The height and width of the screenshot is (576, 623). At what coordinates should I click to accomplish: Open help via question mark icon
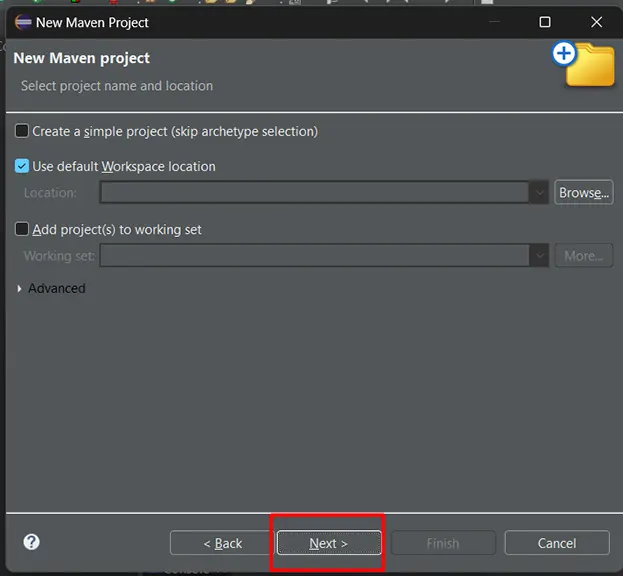[31, 542]
